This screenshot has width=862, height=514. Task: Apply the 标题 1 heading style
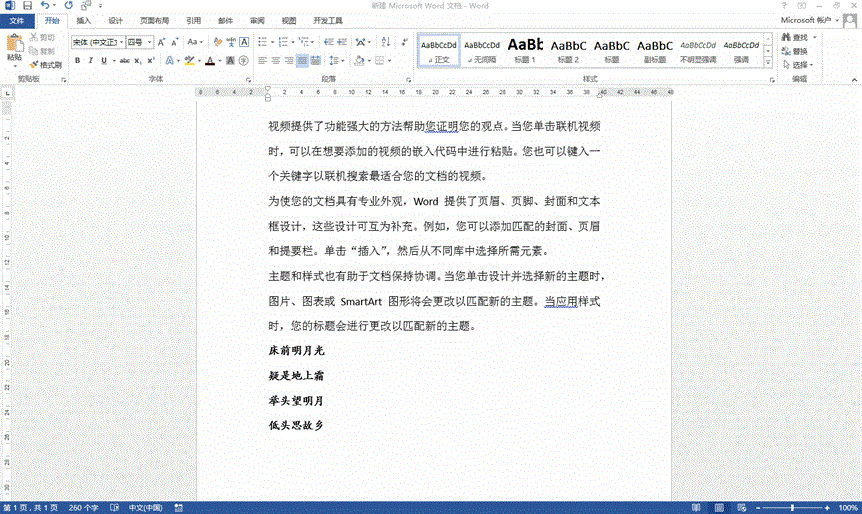525,50
